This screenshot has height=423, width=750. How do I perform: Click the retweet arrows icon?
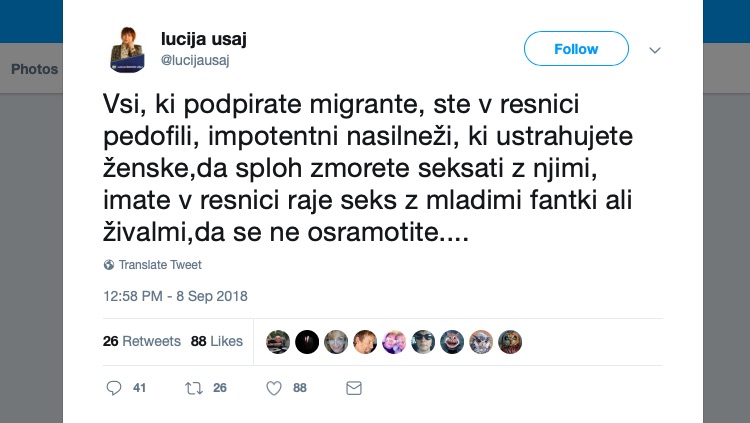tap(194, 387)
